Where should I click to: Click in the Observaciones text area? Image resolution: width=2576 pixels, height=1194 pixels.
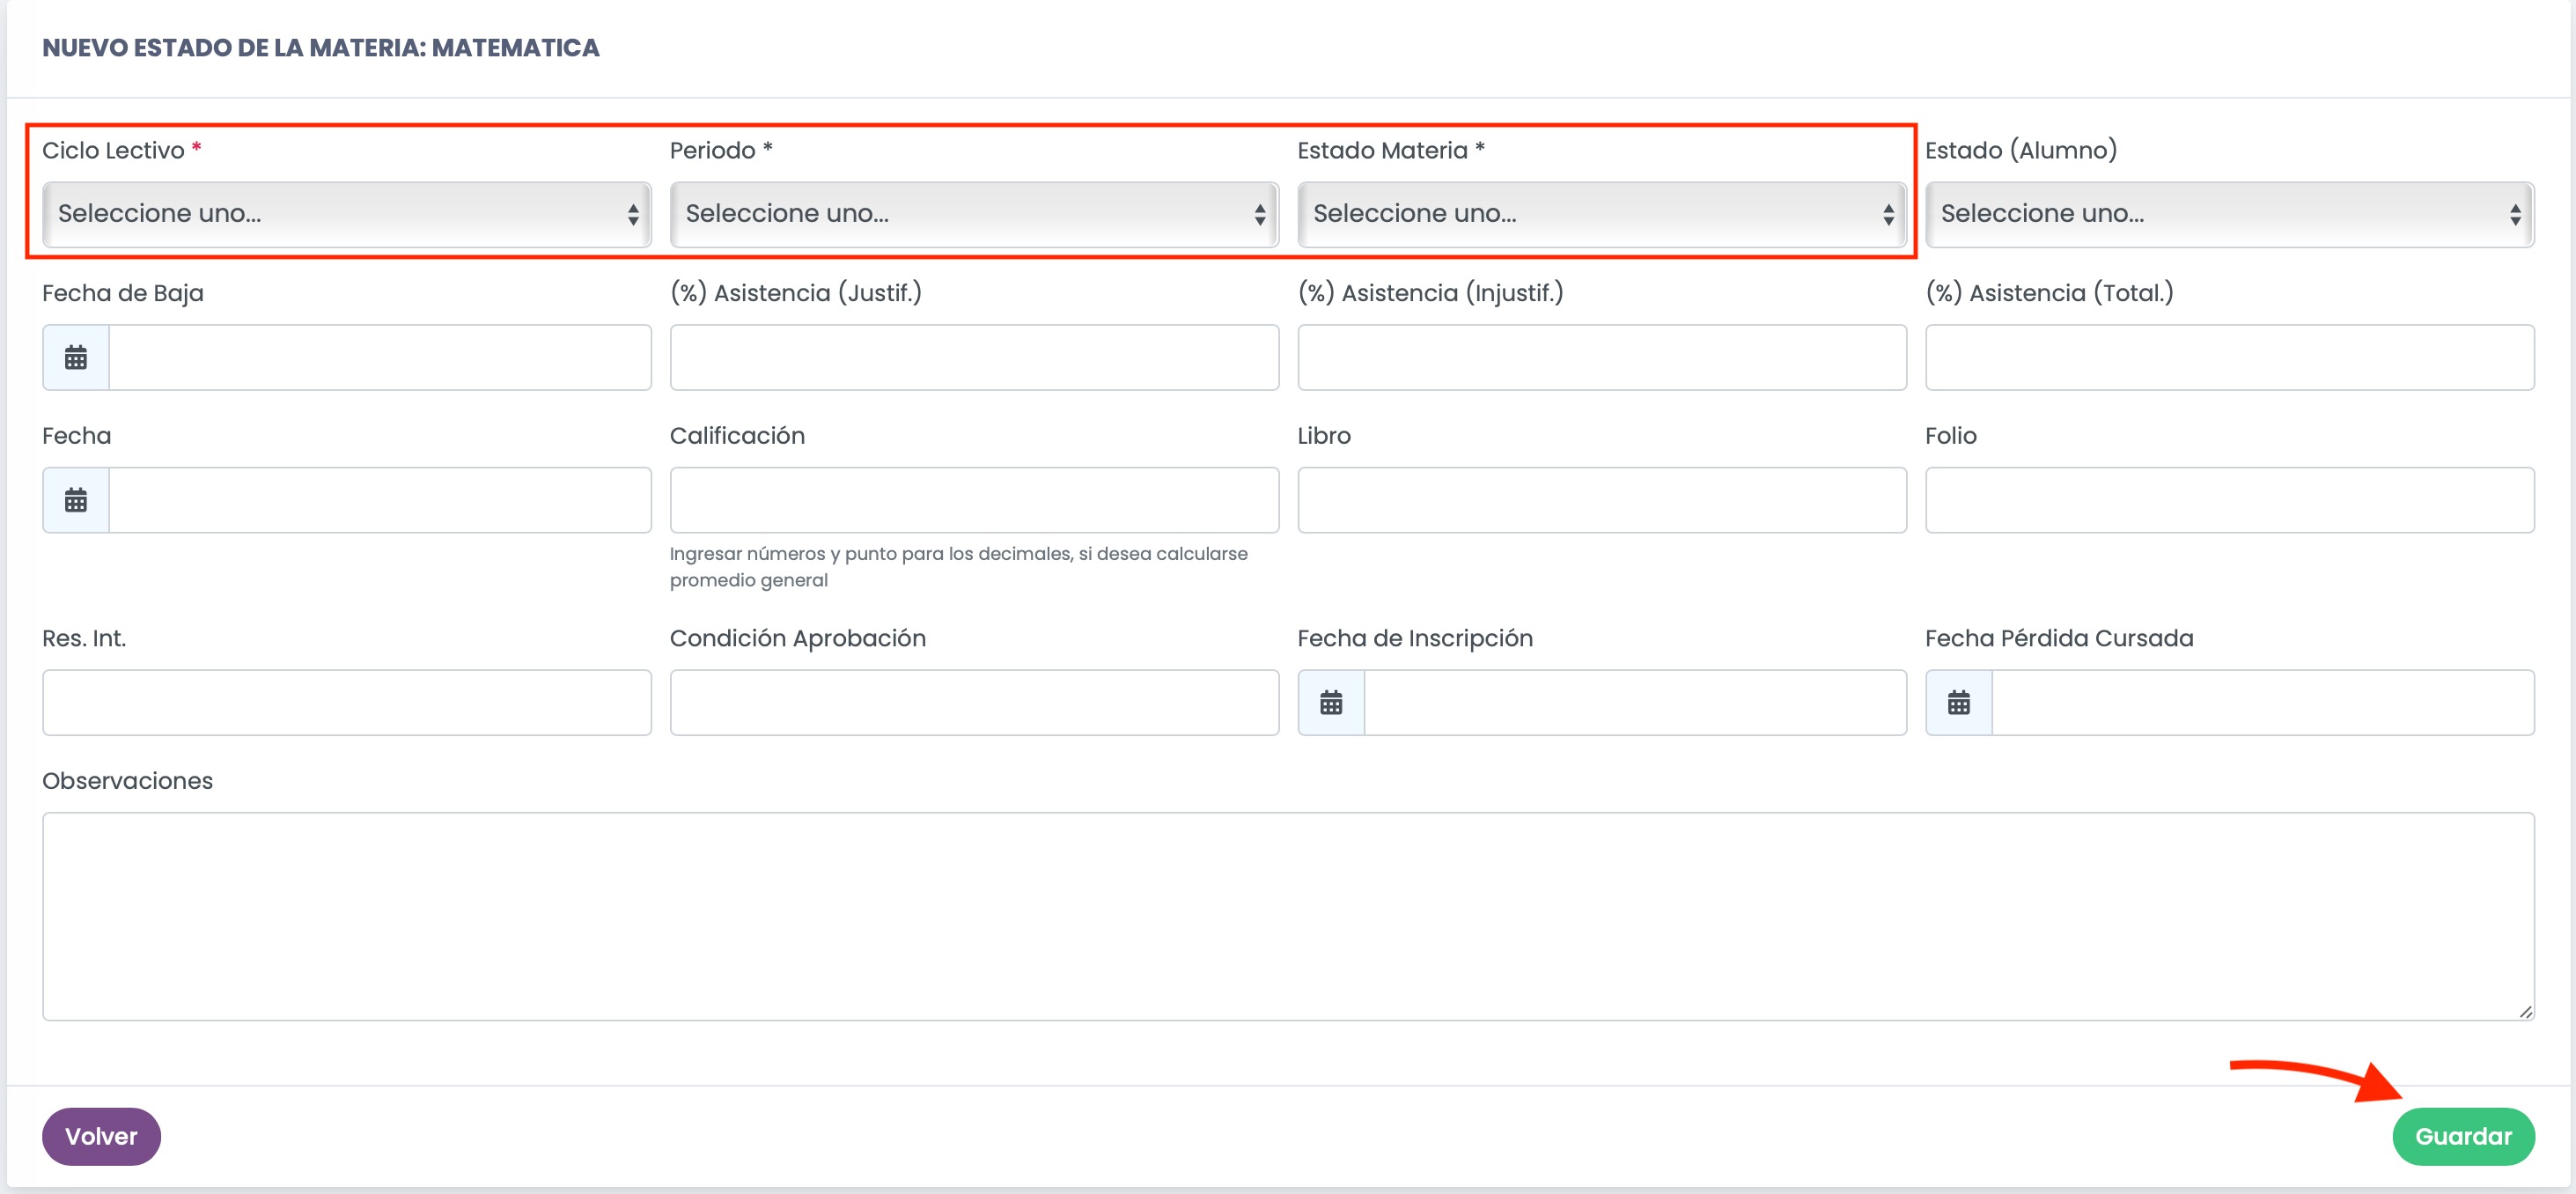click(1287, 915)
